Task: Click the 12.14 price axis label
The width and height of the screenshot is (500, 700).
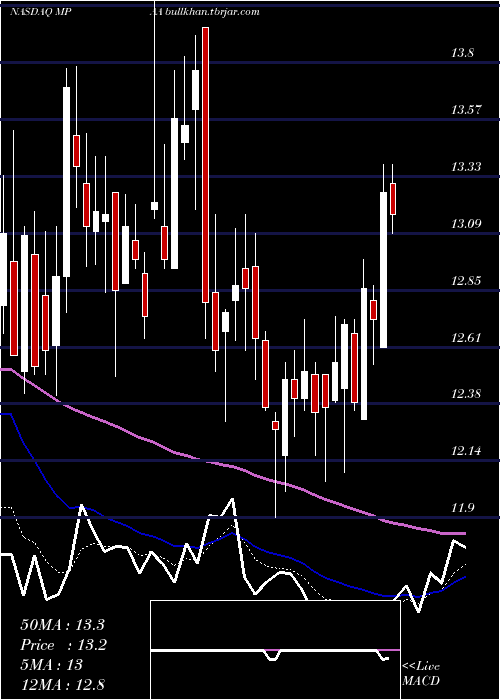Action: point(466,451)
